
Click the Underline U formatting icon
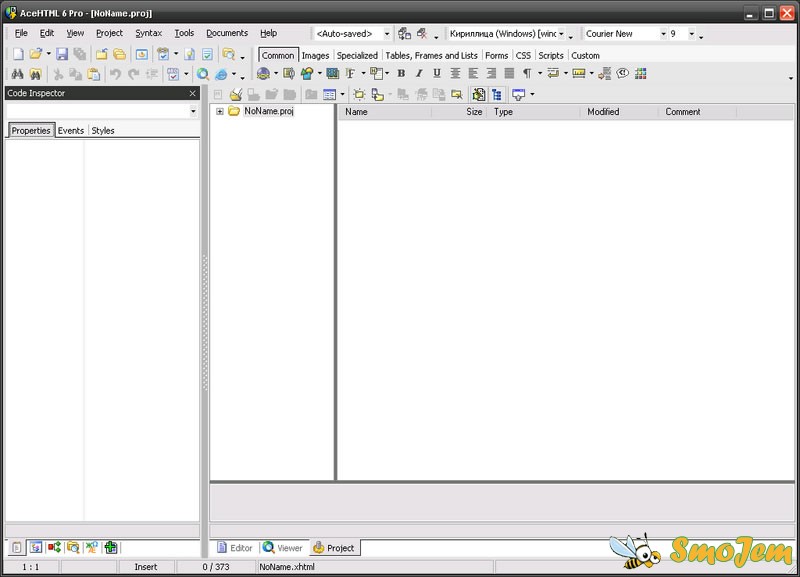pyautogui.click(x=437, y=73)
